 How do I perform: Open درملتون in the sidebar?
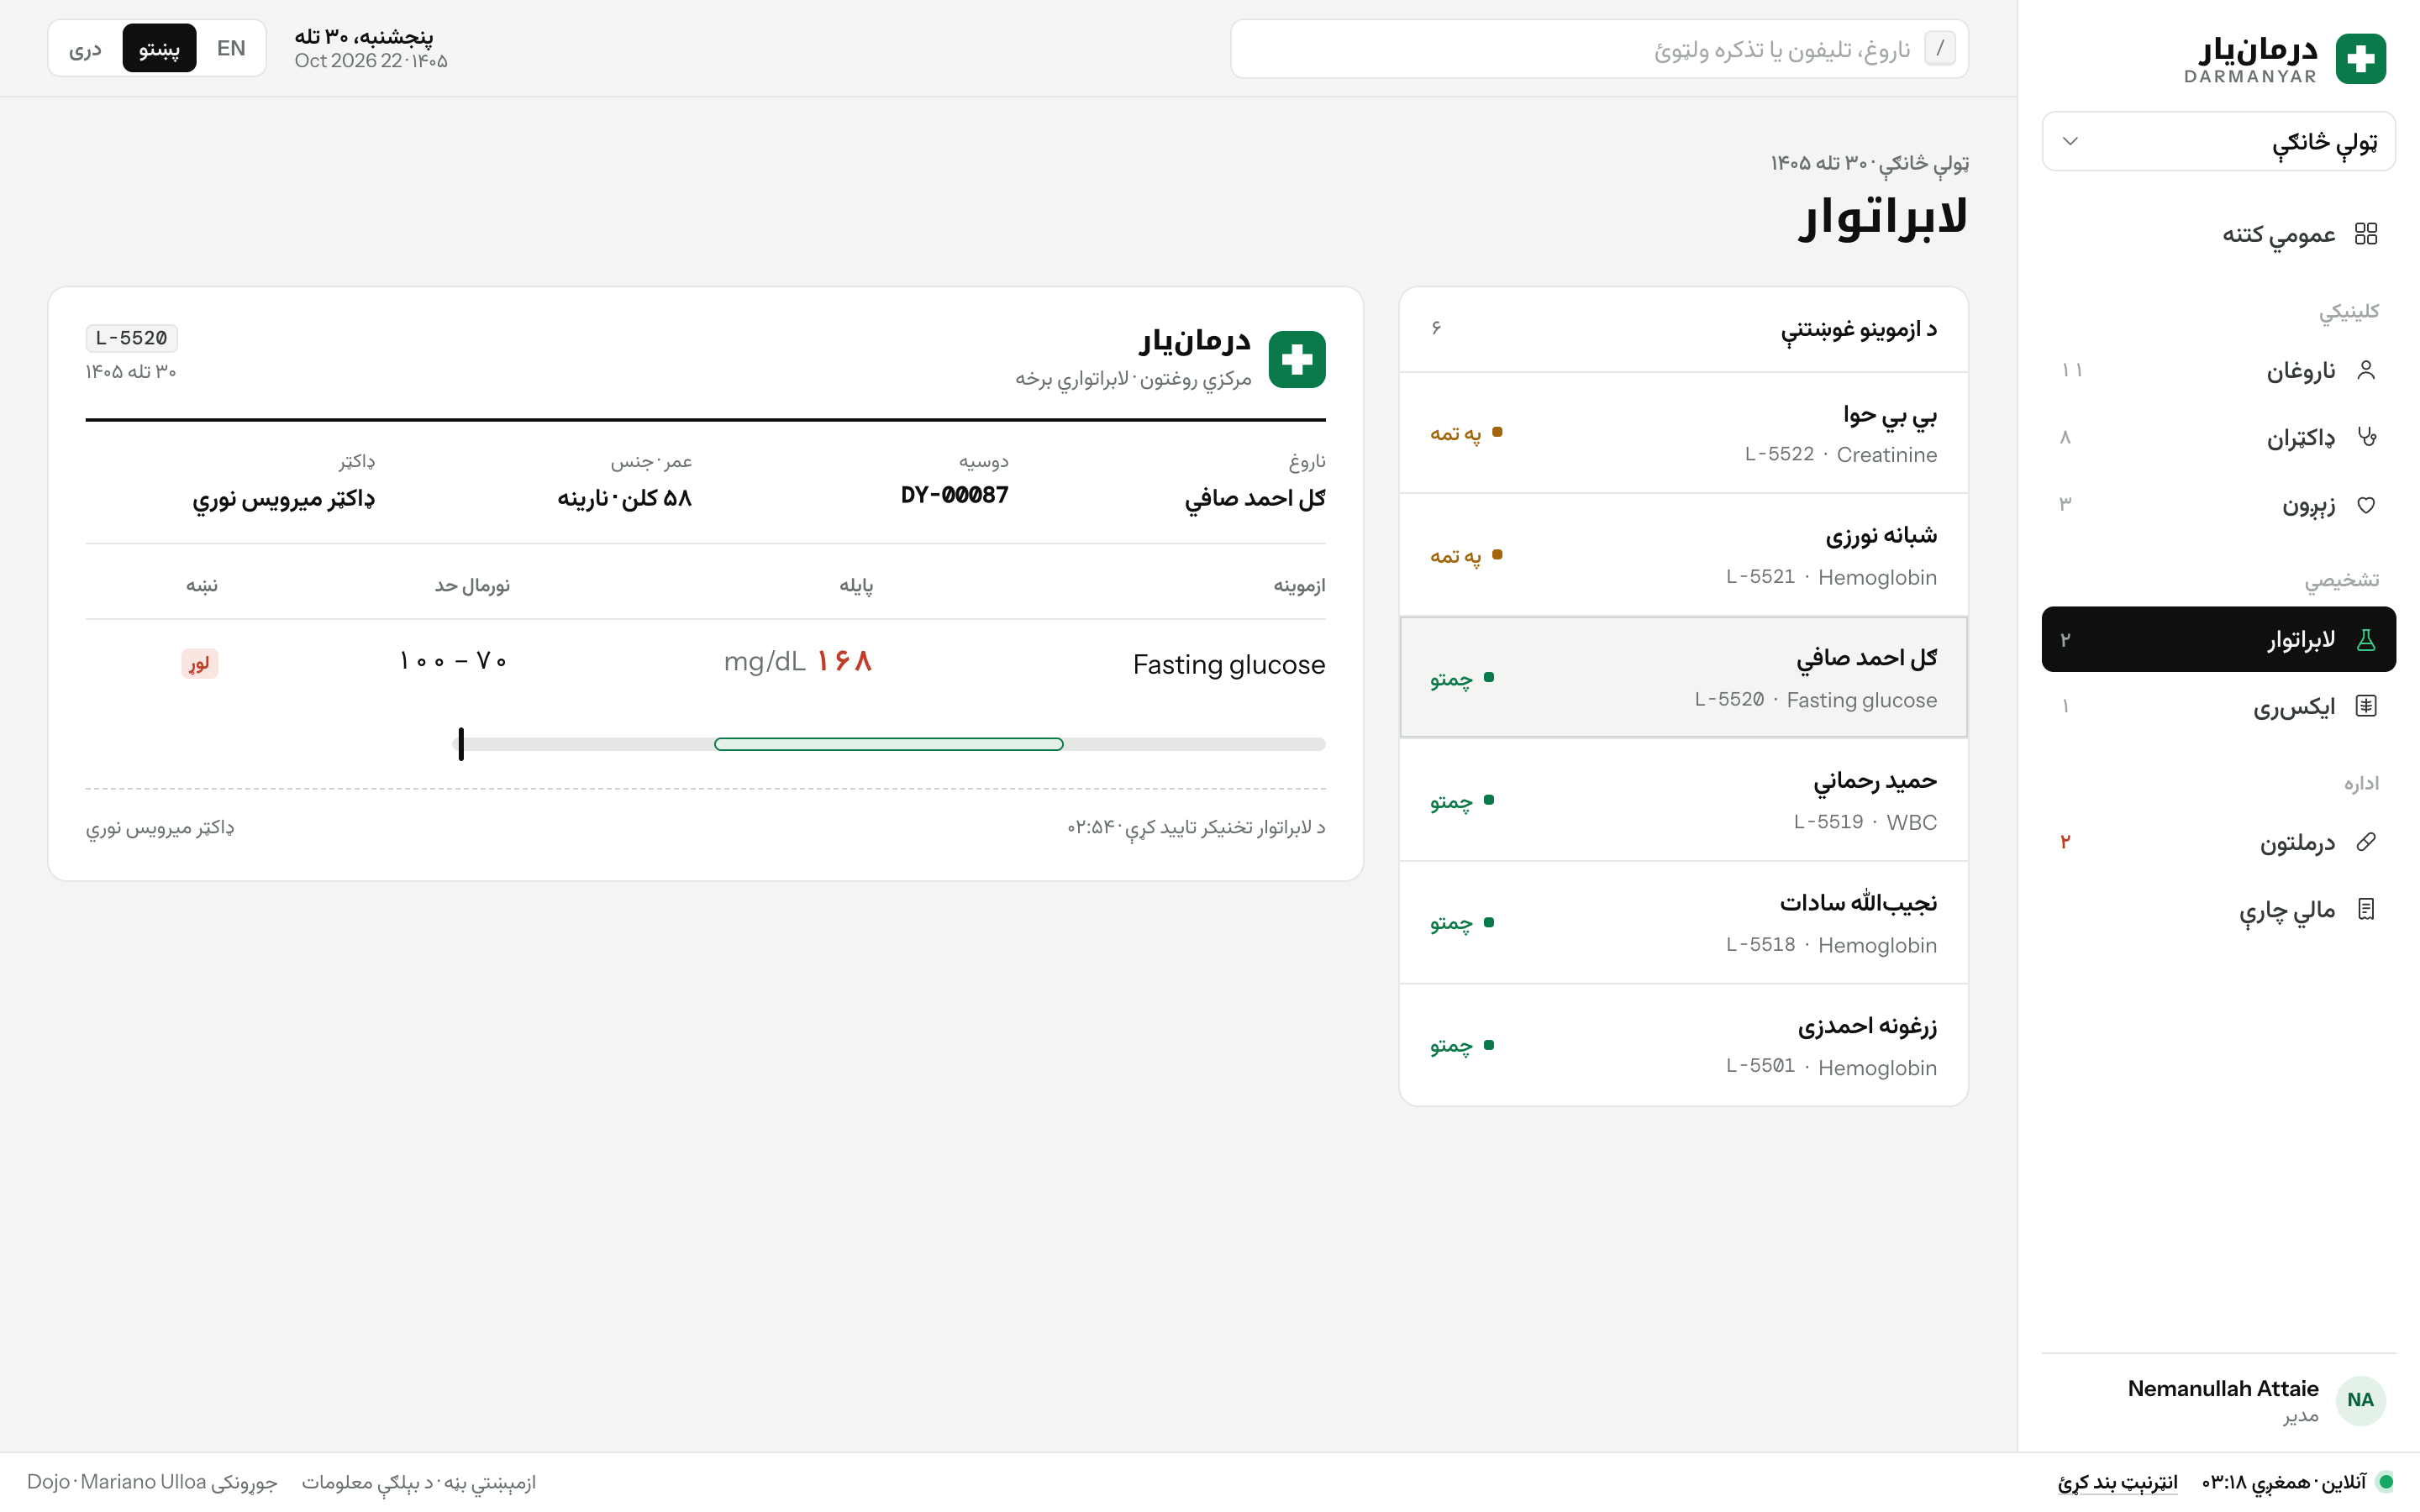(2218, 842)
